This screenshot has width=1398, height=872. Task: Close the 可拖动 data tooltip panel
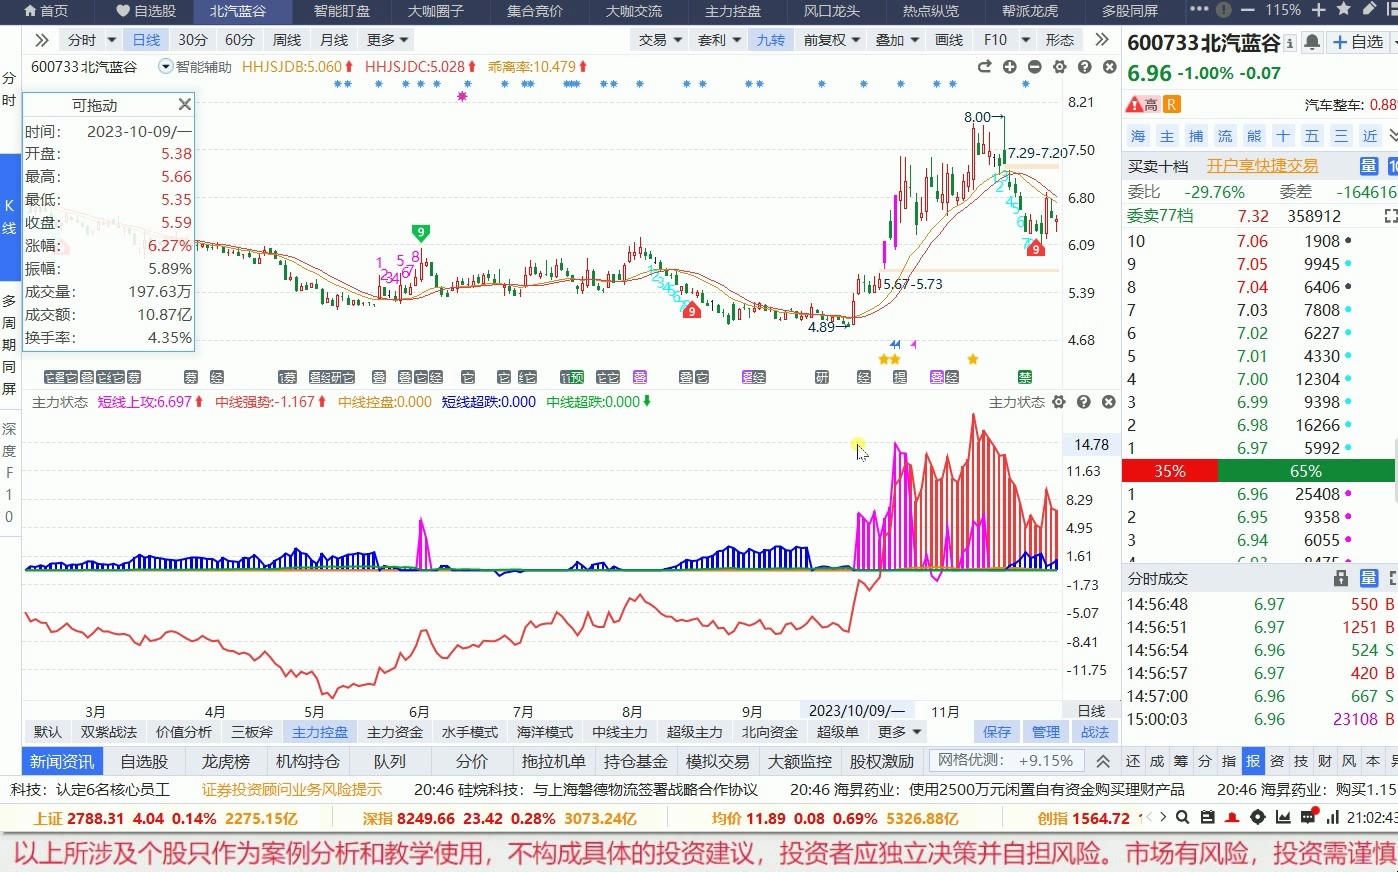(x=184, y=104)
